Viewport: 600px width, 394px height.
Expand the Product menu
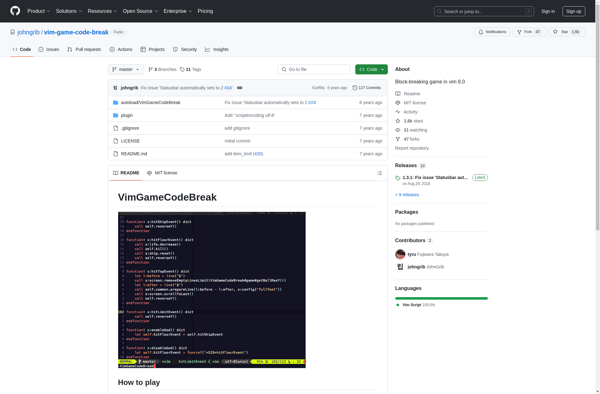[38, 11]
